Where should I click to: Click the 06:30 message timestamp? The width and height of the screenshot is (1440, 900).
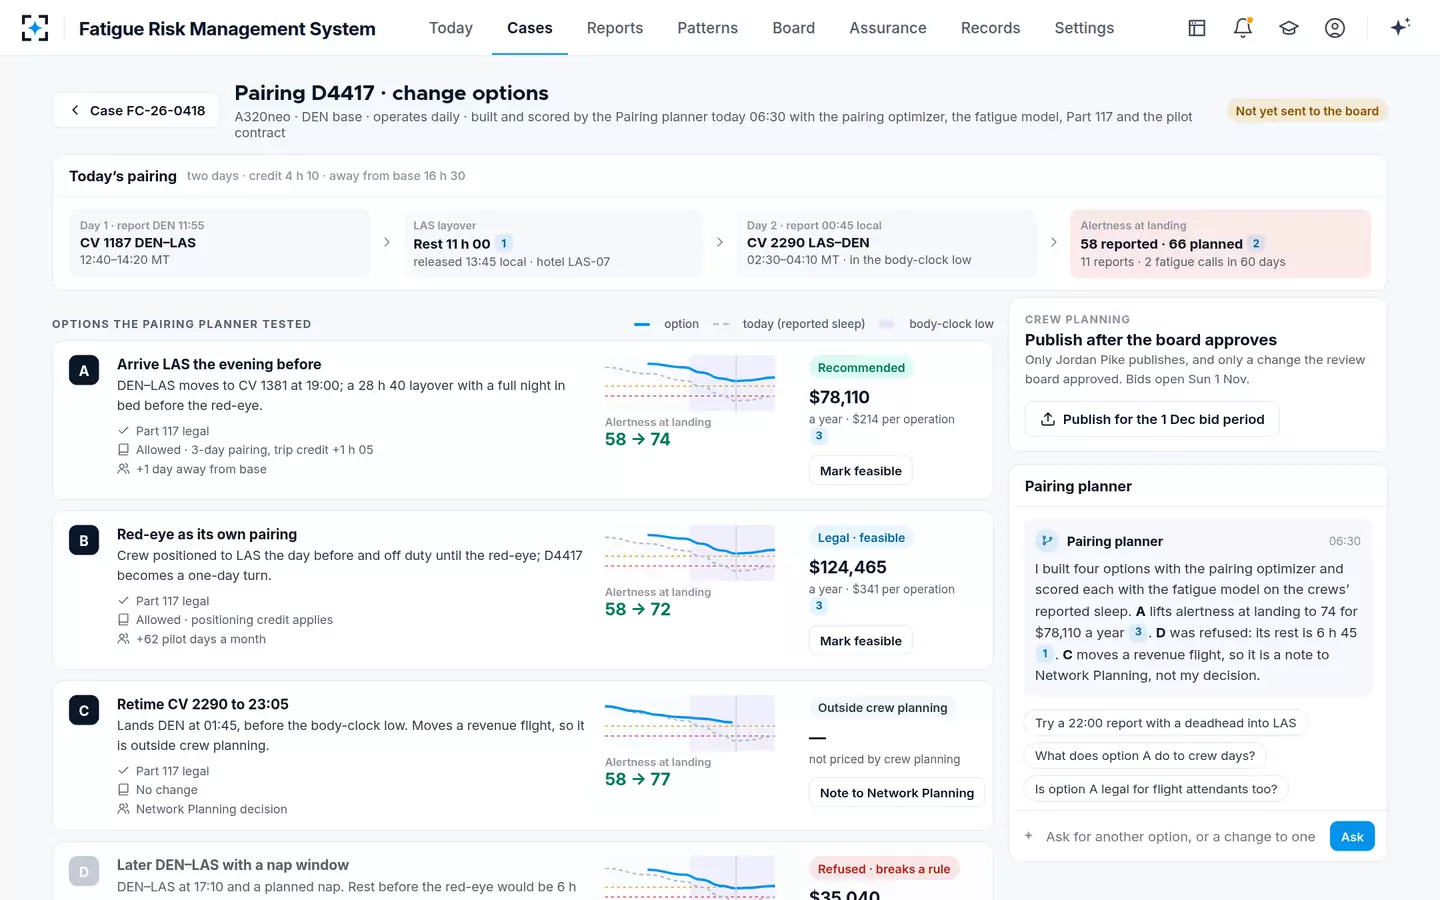click(x=1344, y=541)
